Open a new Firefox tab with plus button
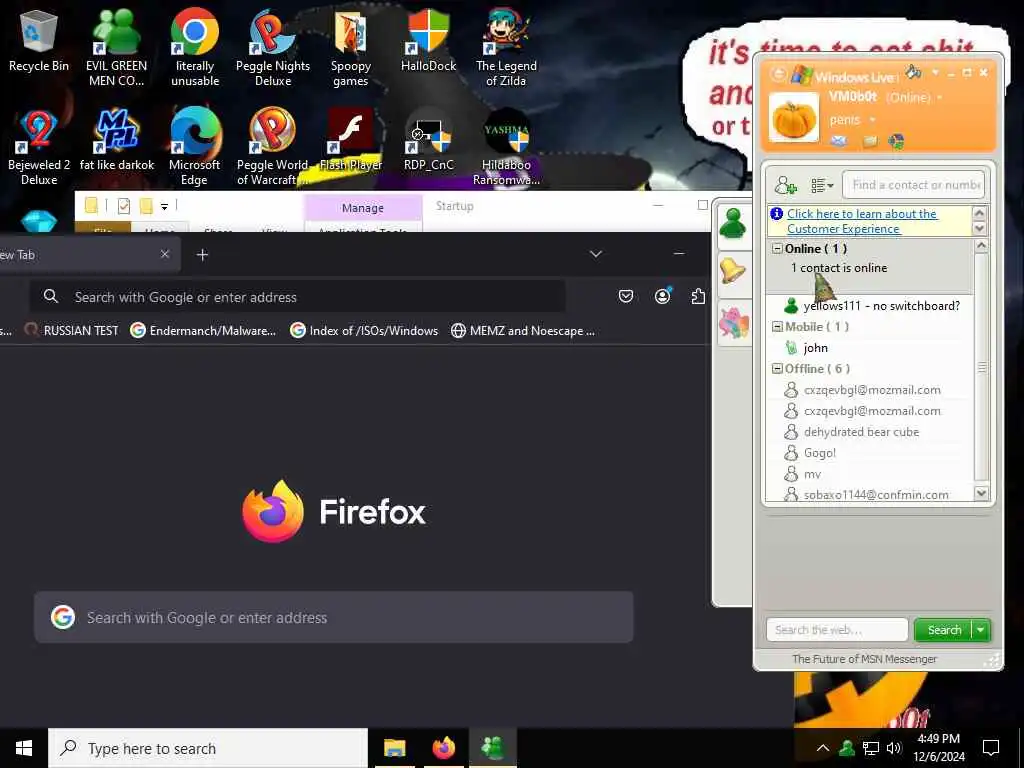 [x=202, y=255]
